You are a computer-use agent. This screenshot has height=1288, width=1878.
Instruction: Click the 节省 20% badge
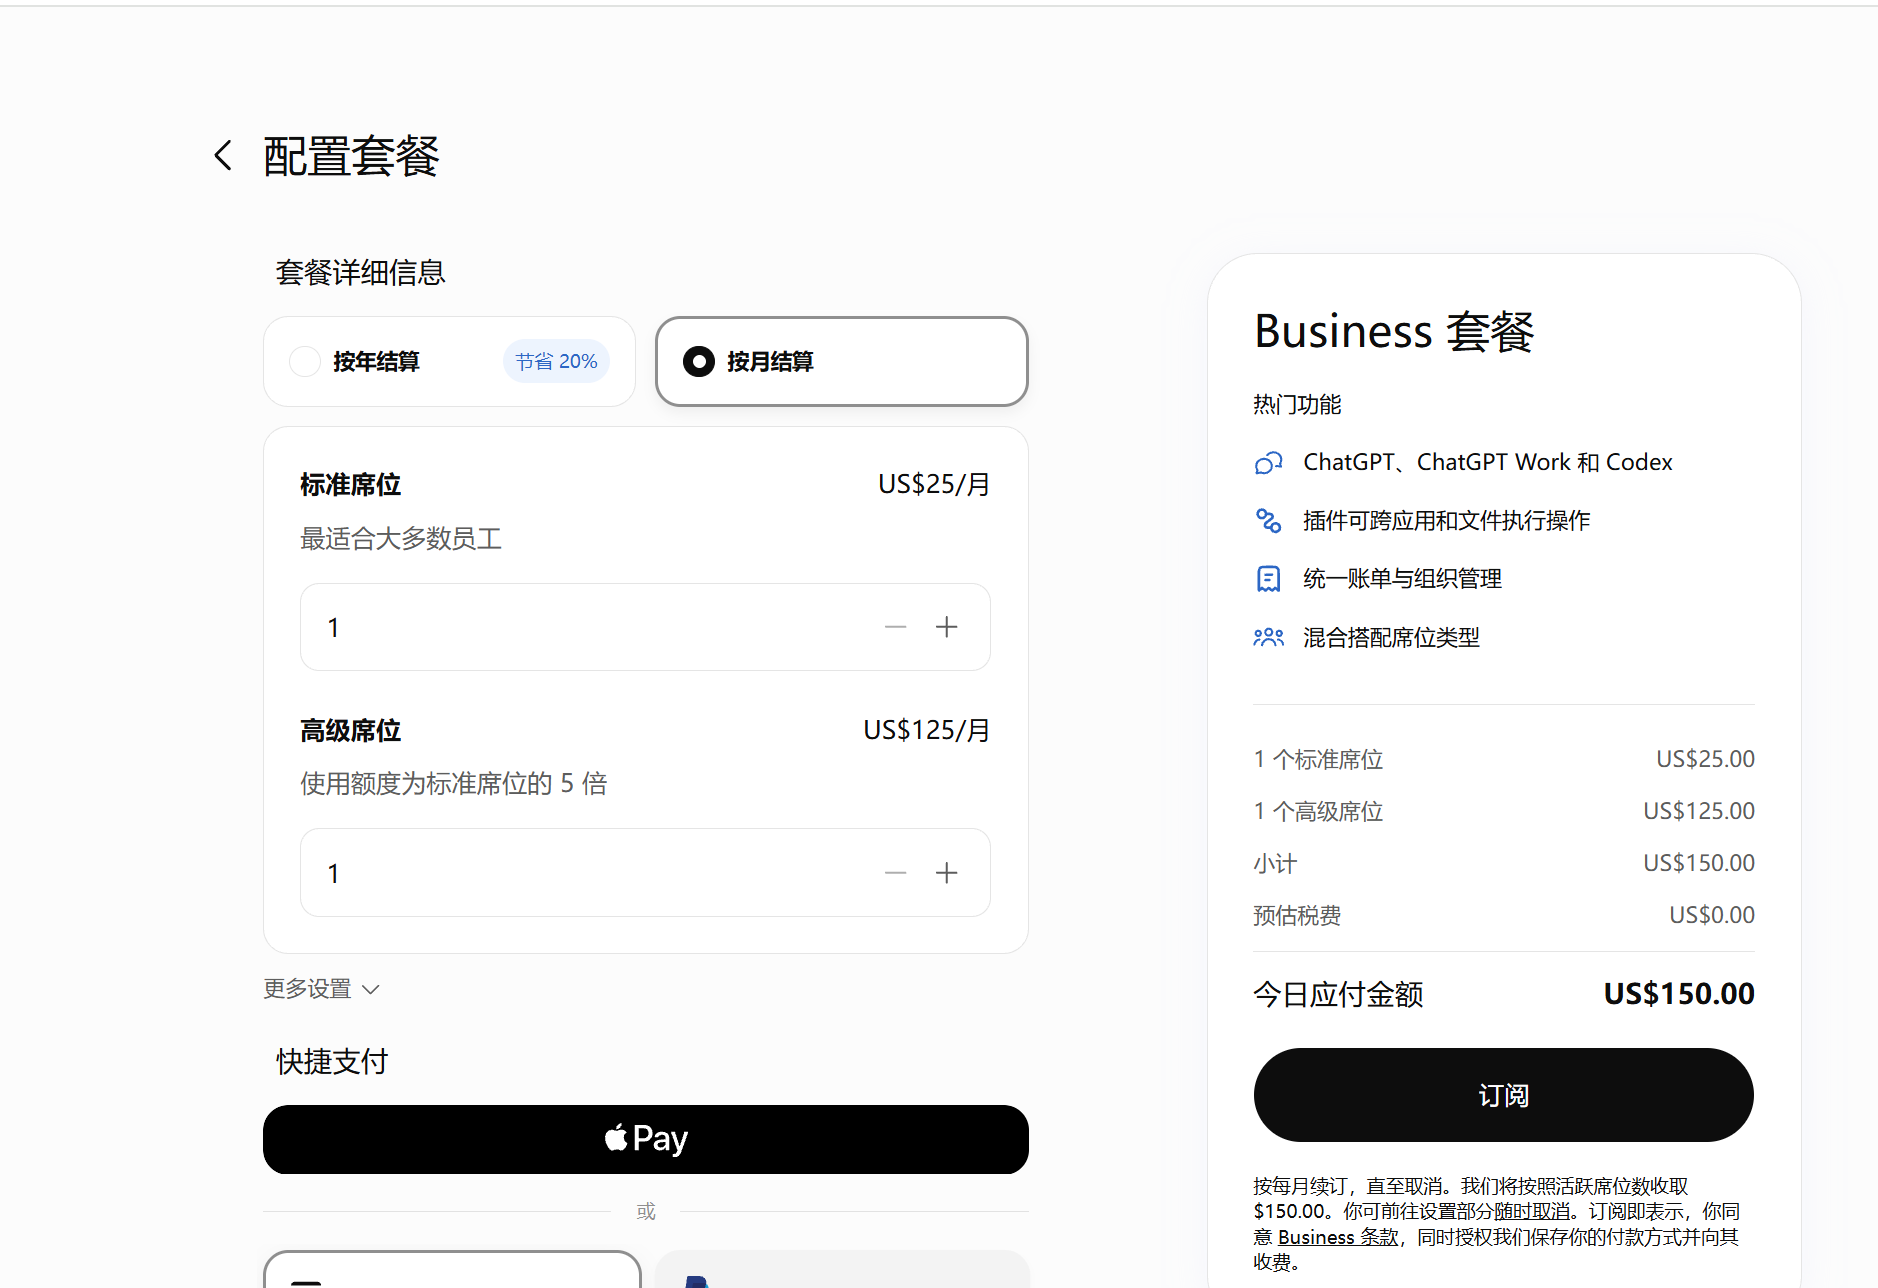[x=556, y=361]
